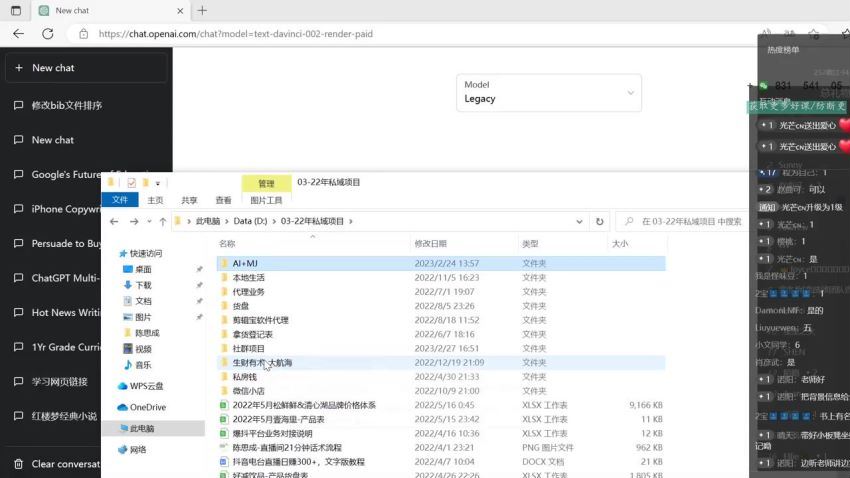Open the 图片工具 ribbon tab
Viewport: 850px width, 478px height.
pos(266,200)
